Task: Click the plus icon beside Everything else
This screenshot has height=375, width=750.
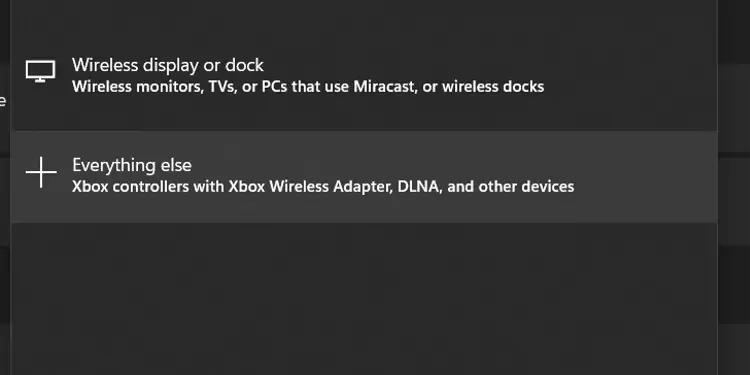Action: 41,172
